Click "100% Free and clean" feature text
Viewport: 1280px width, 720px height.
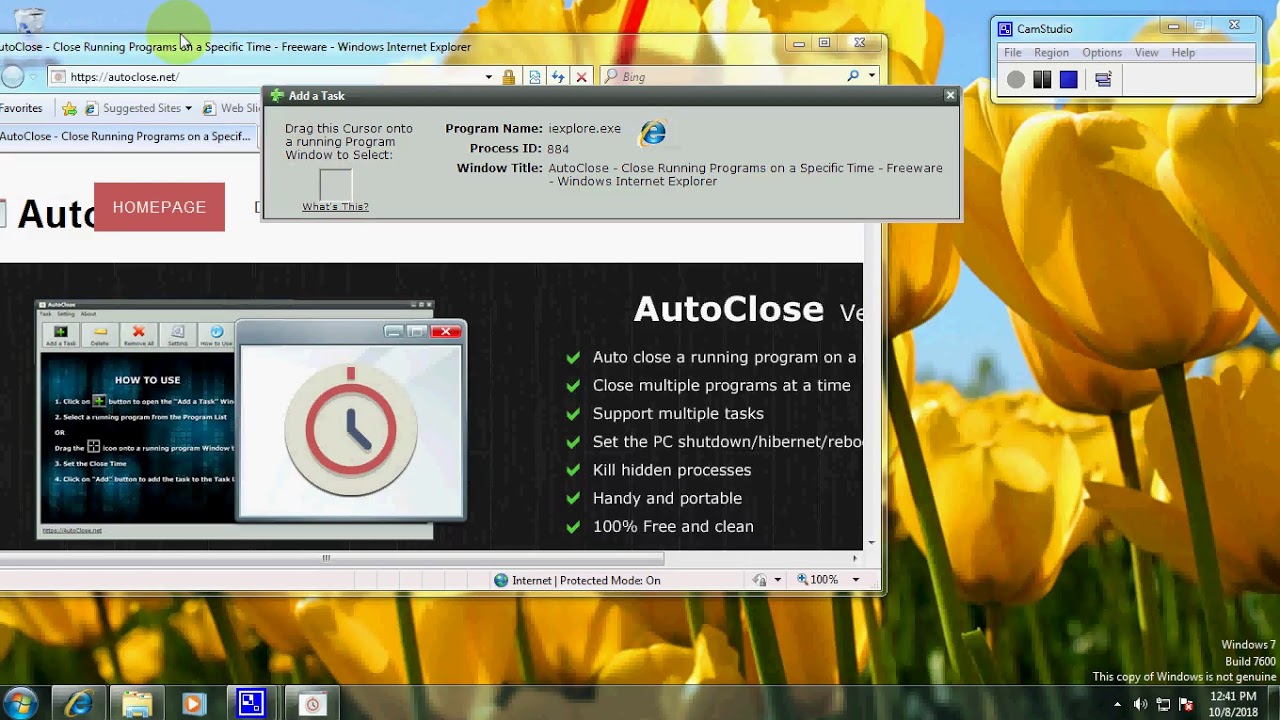(x=673, y=526)
